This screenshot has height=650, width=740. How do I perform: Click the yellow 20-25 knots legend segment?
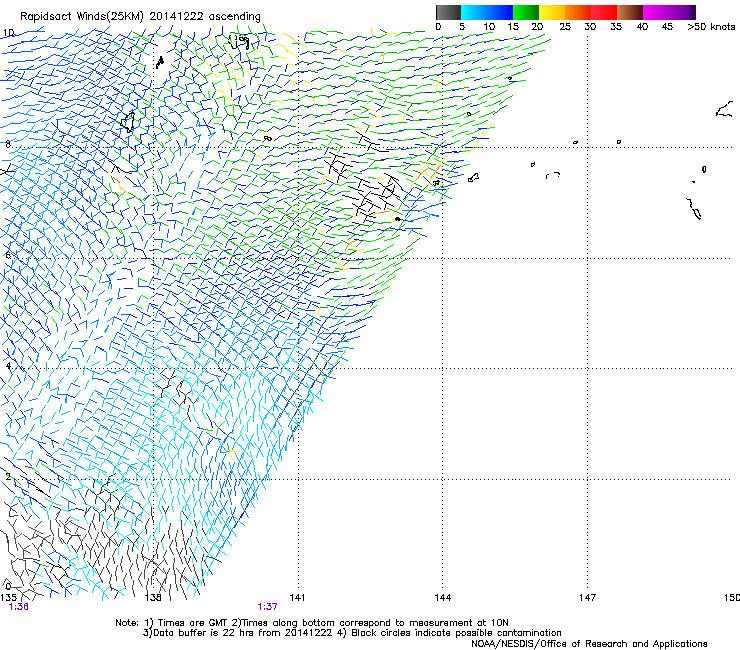tap(552, 12)
